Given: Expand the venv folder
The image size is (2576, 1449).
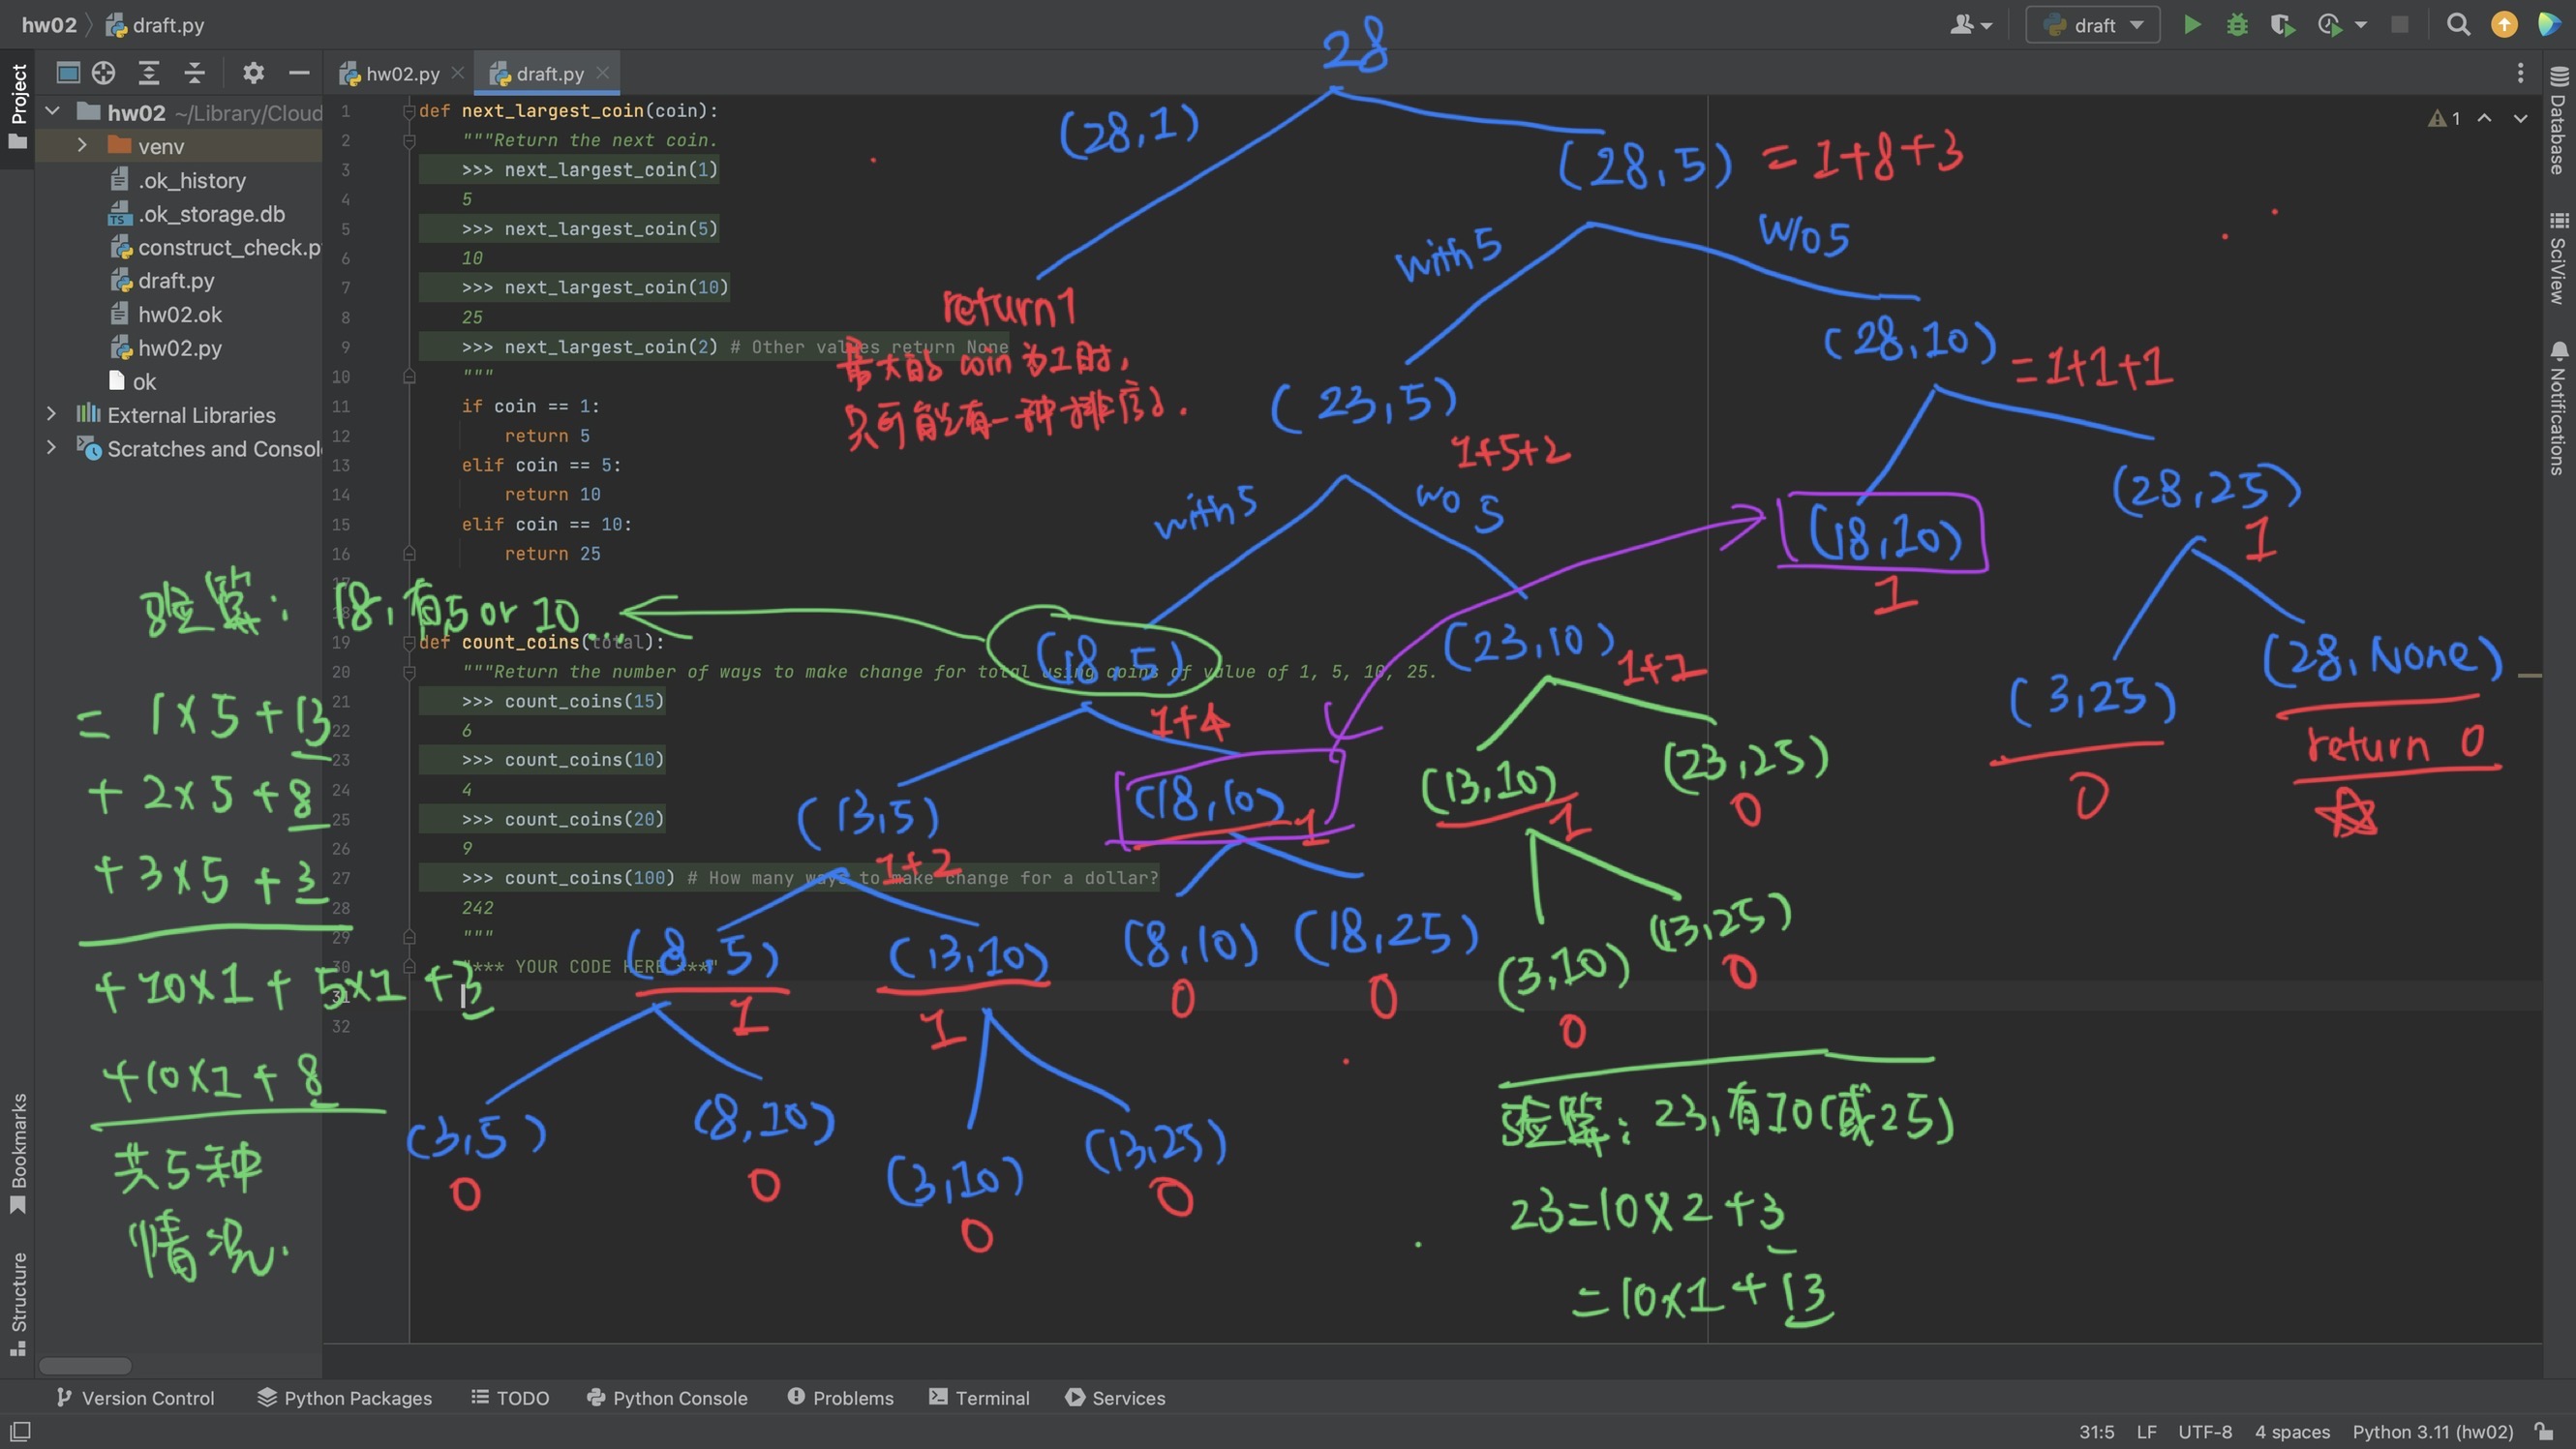Looking at the screenshot, I should tap(82, 146).
